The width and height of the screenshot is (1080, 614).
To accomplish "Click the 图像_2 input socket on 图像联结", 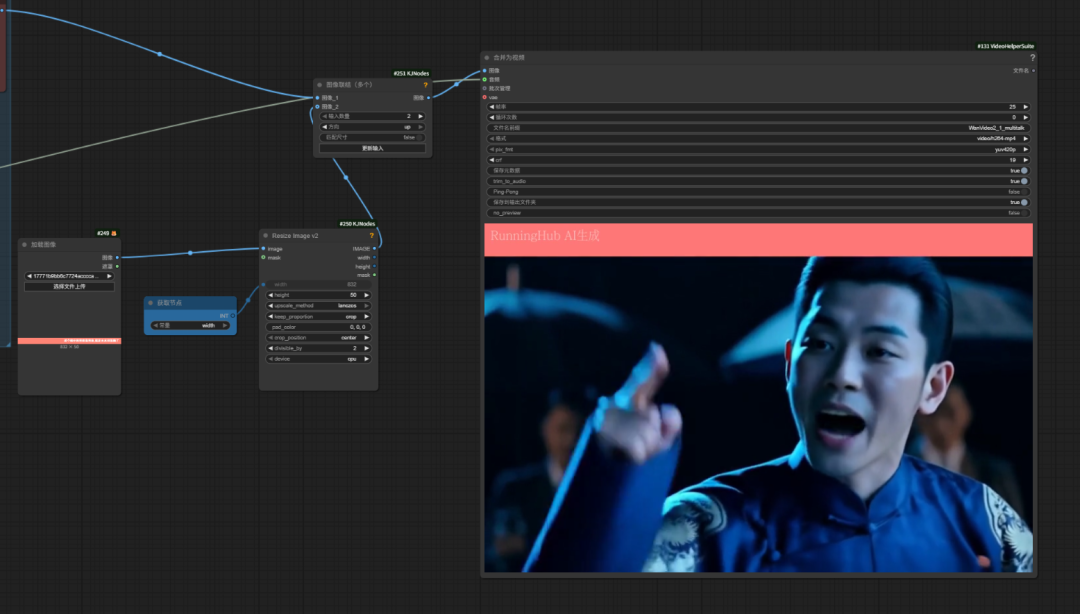I will (318, 107).
